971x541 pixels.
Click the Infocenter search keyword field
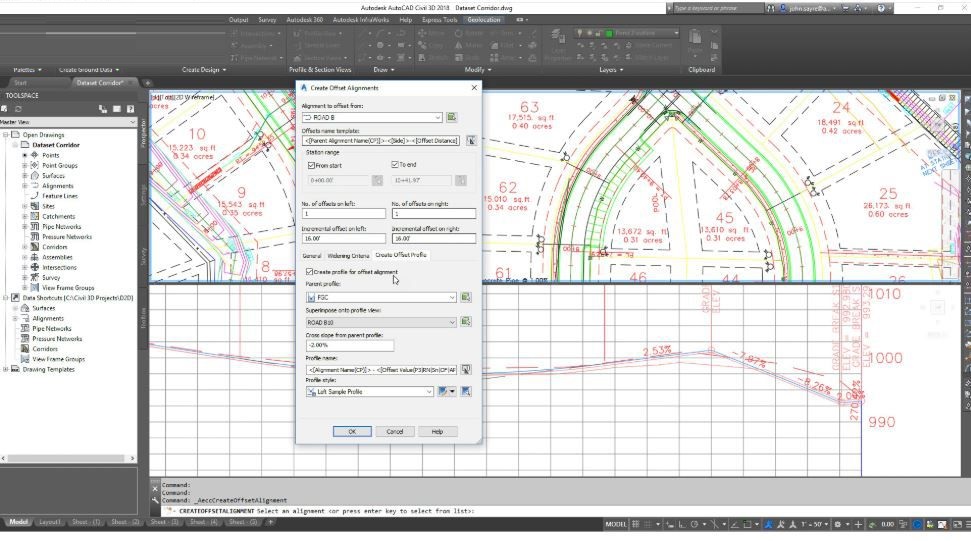coord(717,8)
